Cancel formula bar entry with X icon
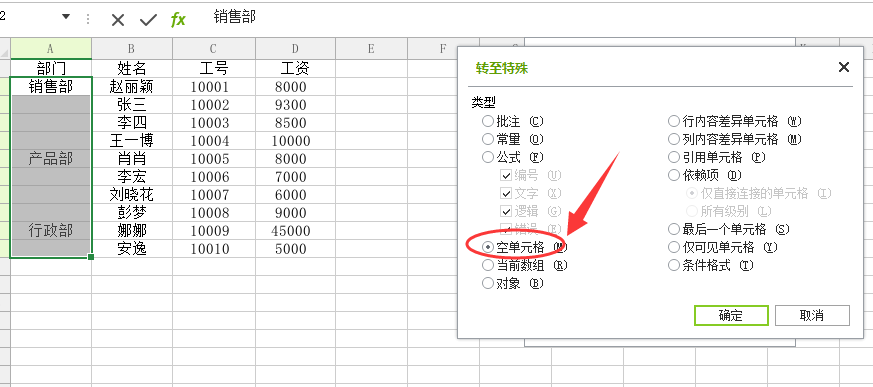The image size is (873, 387). point(117,20)
